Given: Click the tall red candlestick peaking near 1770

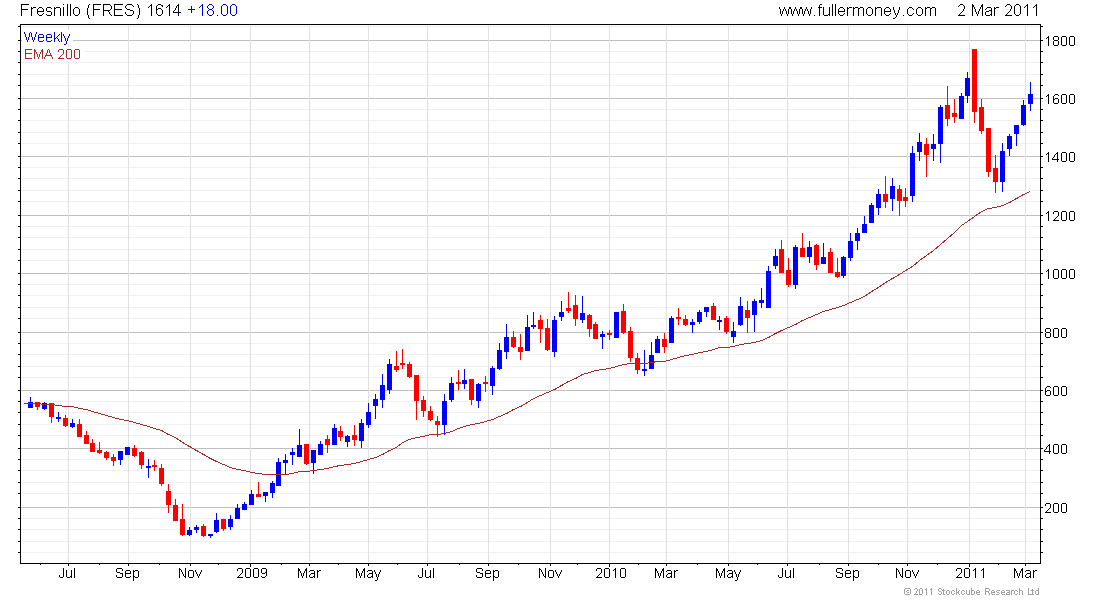Looking at the screenshot, I should tap(974, 81).
